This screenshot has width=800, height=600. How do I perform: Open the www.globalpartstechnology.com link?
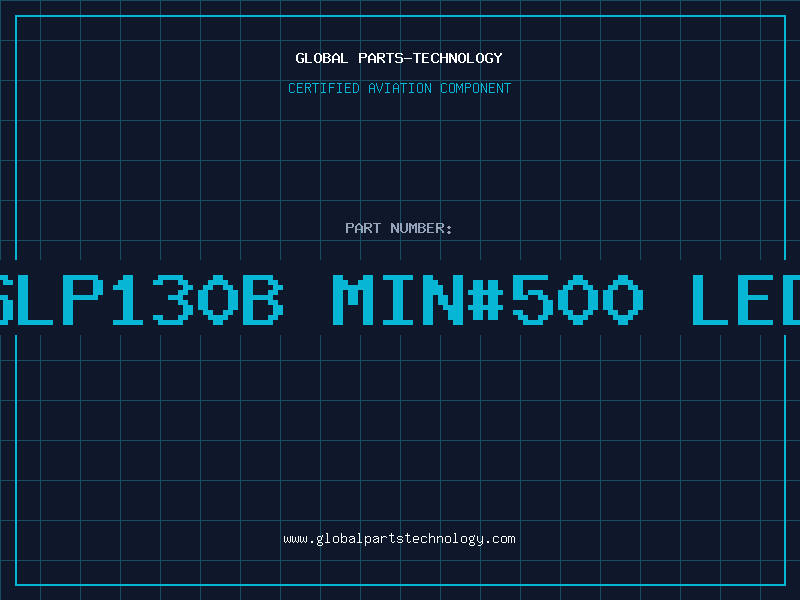(x=399, y=539)
